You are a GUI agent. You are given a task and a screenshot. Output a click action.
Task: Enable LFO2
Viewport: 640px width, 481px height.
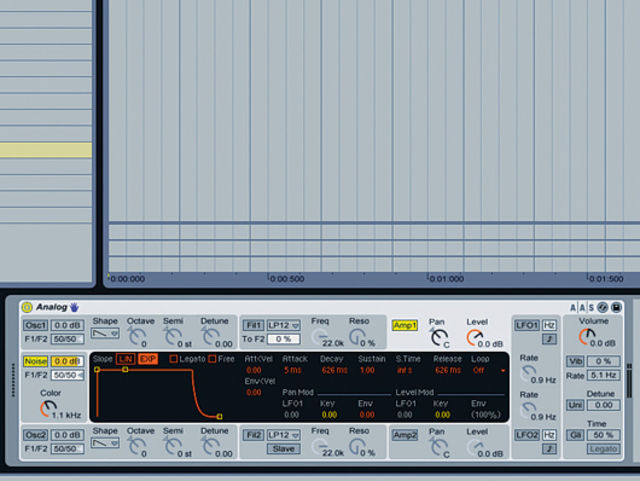click(x=527, y=435)
